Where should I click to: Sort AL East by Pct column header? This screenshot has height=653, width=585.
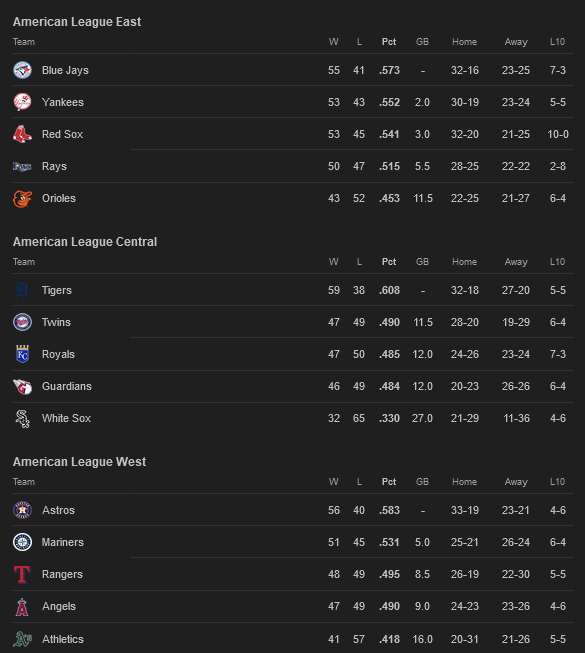point(389,42)
